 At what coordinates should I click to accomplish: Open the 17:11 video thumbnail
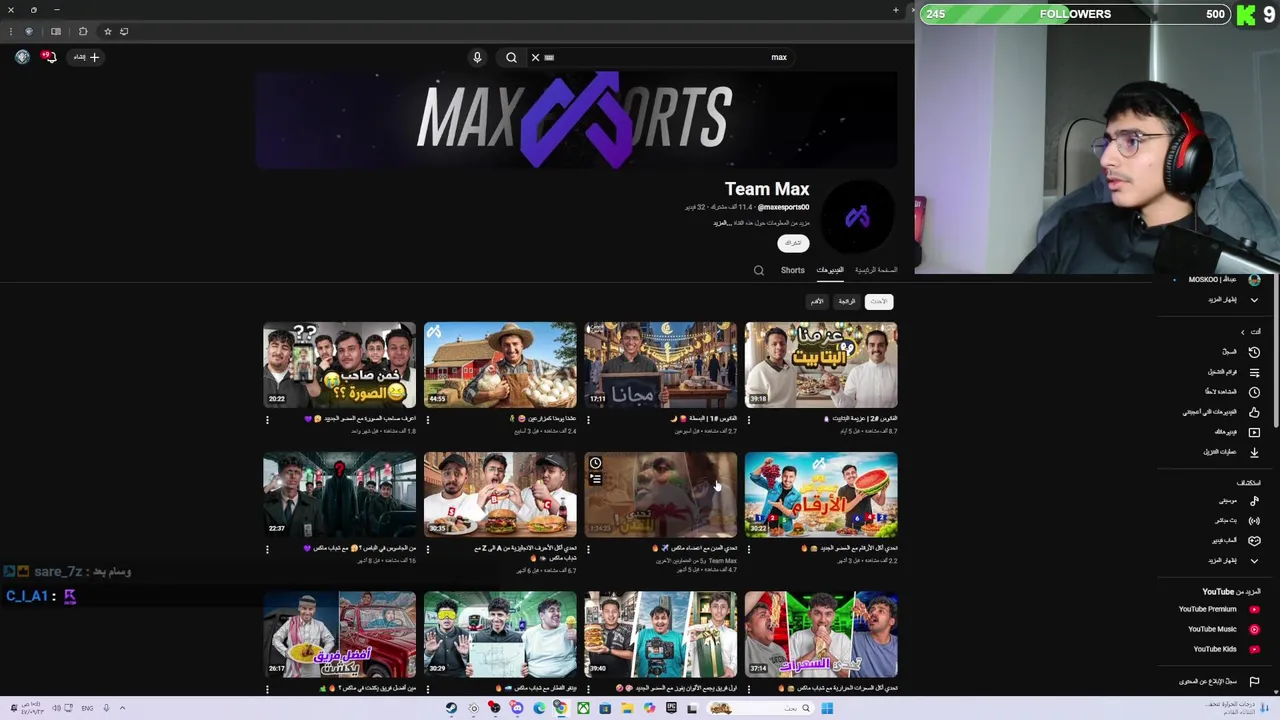point(660,365)
